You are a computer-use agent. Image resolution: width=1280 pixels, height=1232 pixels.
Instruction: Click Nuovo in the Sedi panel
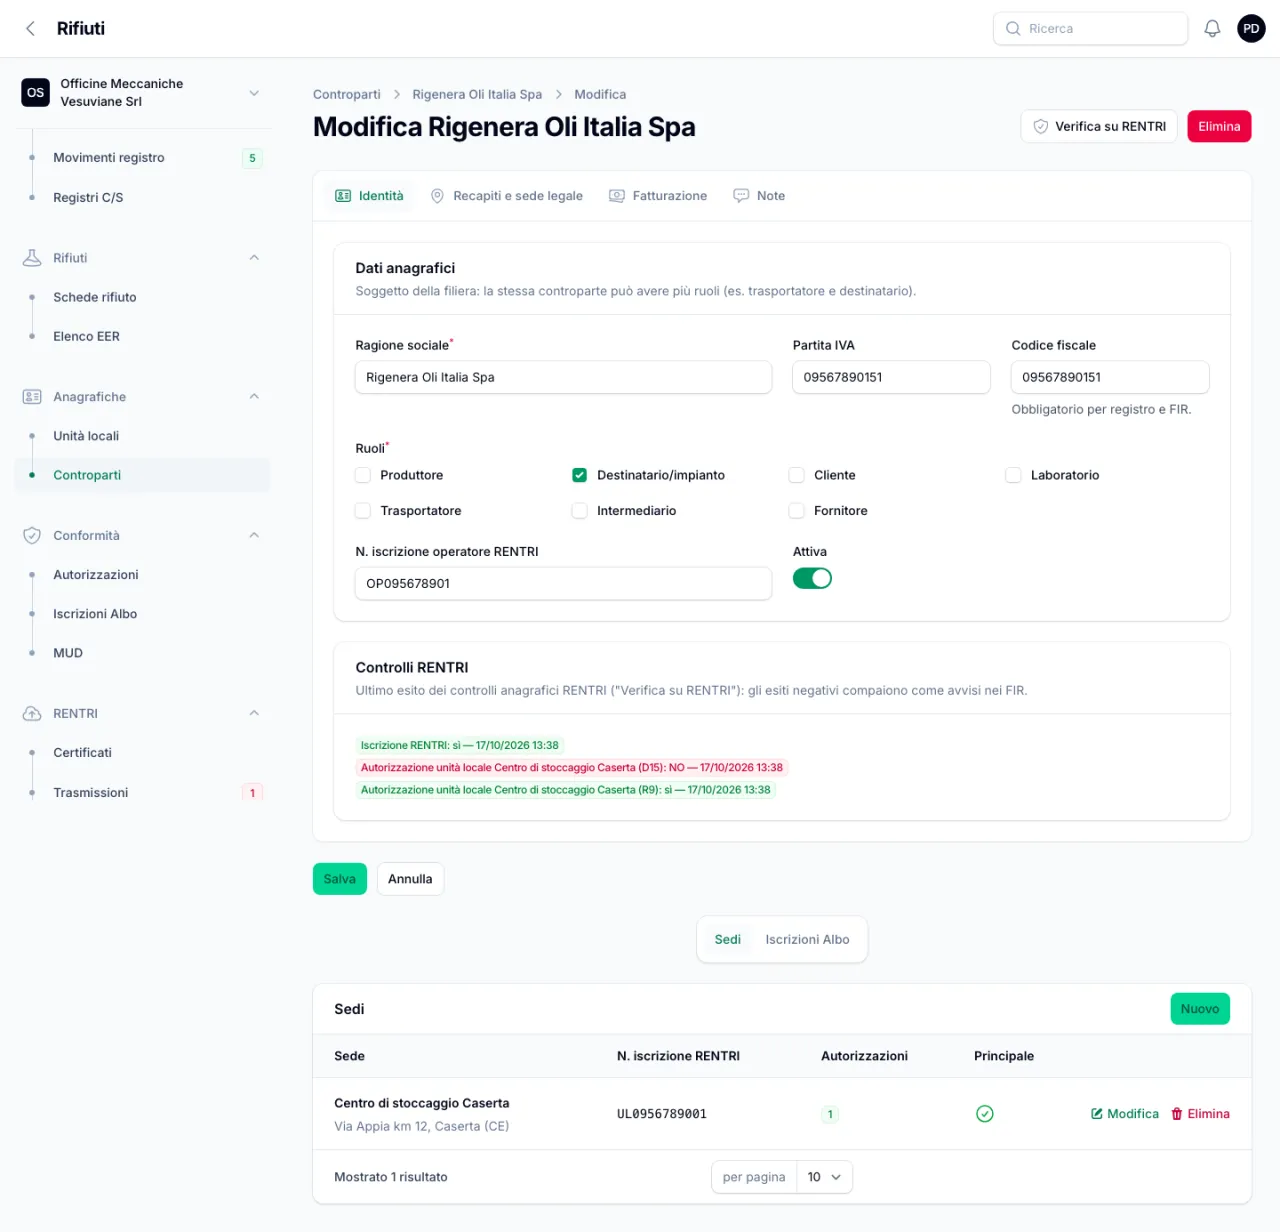(1200, 1009)
